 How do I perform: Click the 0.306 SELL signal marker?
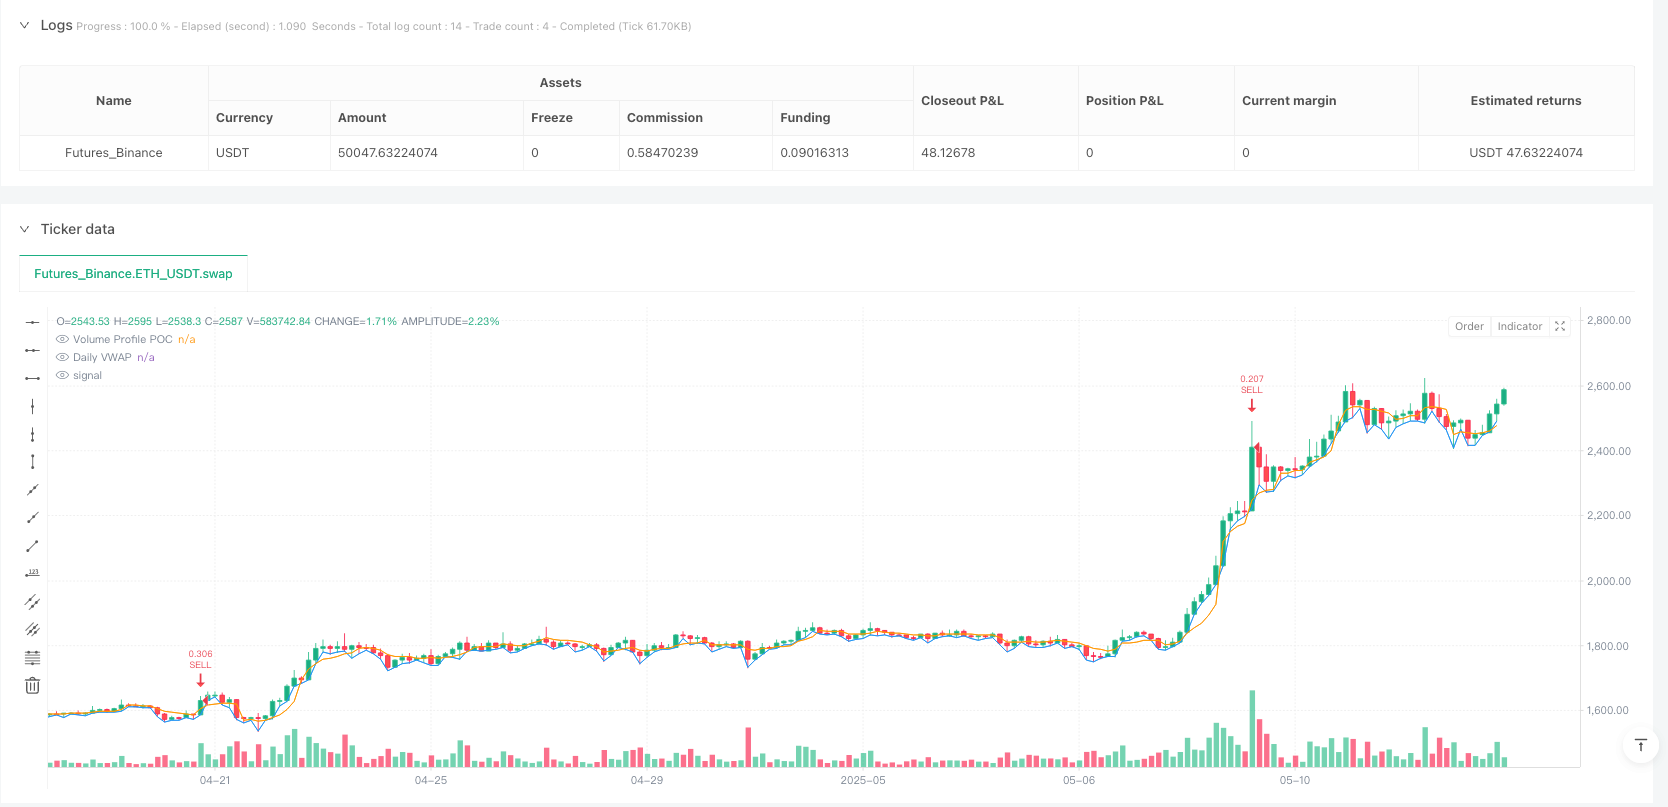(201, 667)
